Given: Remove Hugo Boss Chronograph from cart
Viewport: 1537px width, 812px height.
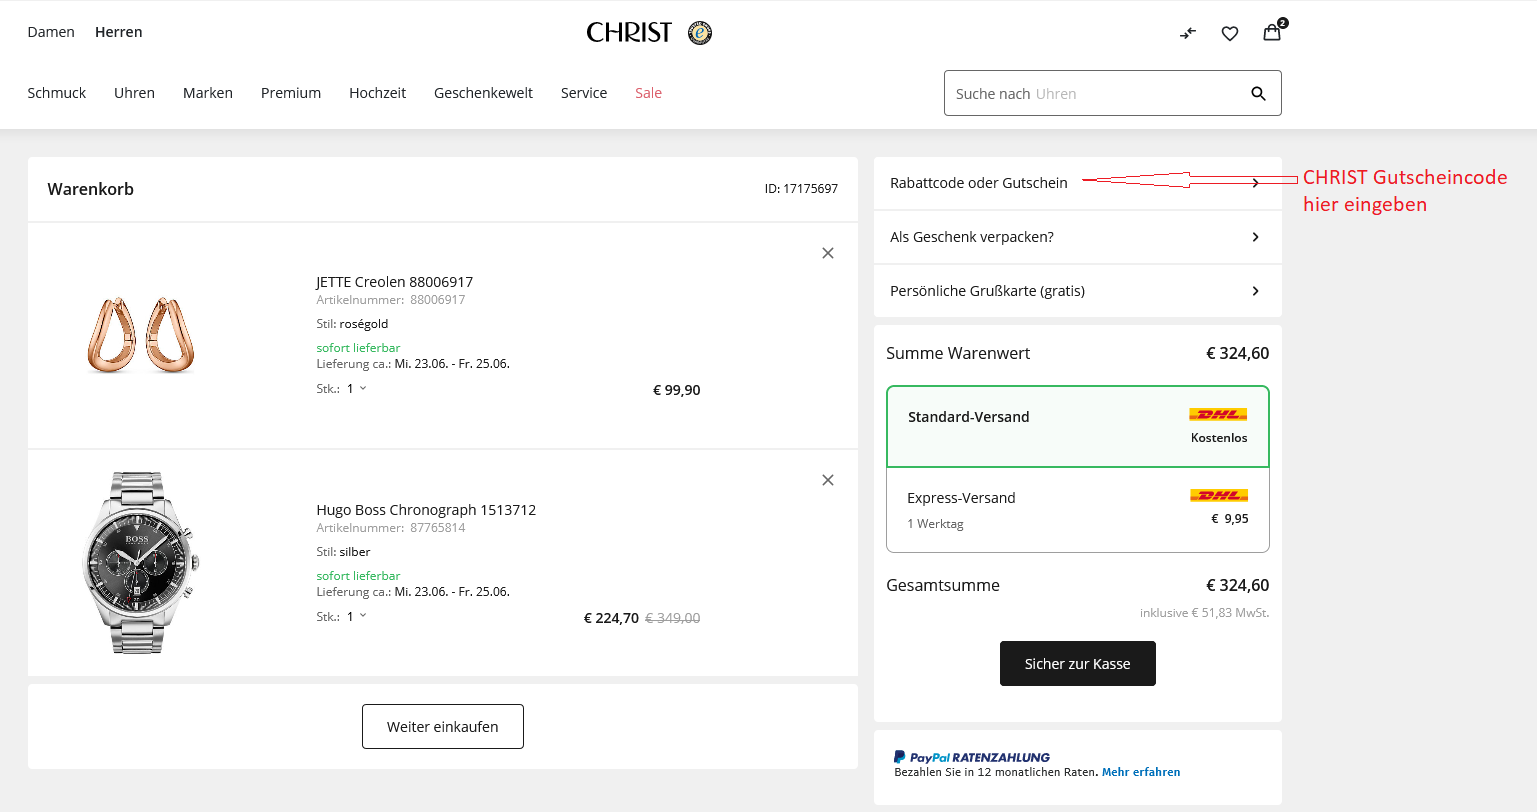Looking at the screenshot, I should pyautogui.click(x=828, y=480).
